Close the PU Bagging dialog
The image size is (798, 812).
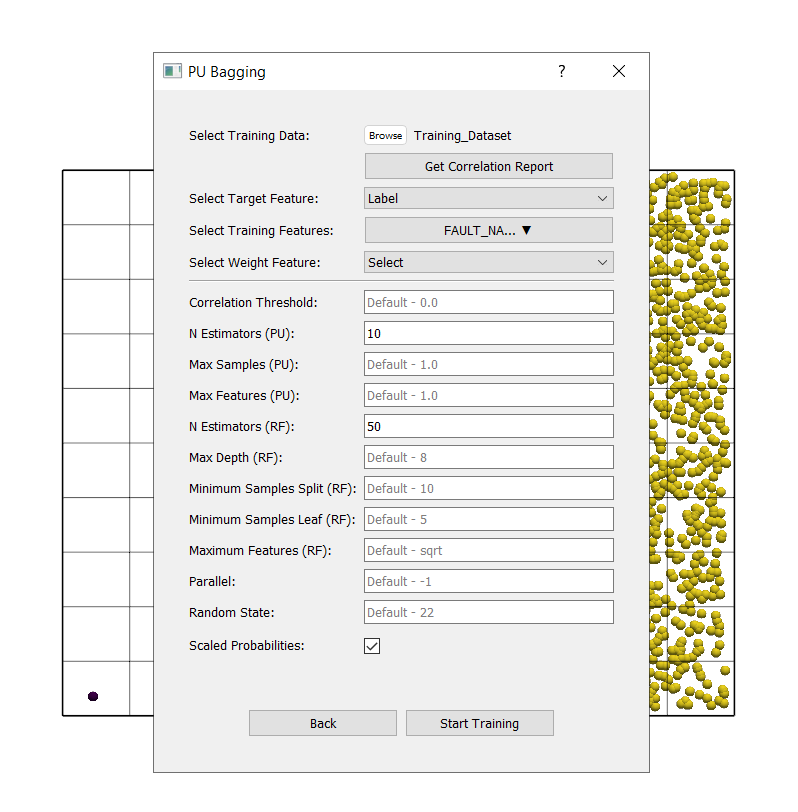(619, 72)
